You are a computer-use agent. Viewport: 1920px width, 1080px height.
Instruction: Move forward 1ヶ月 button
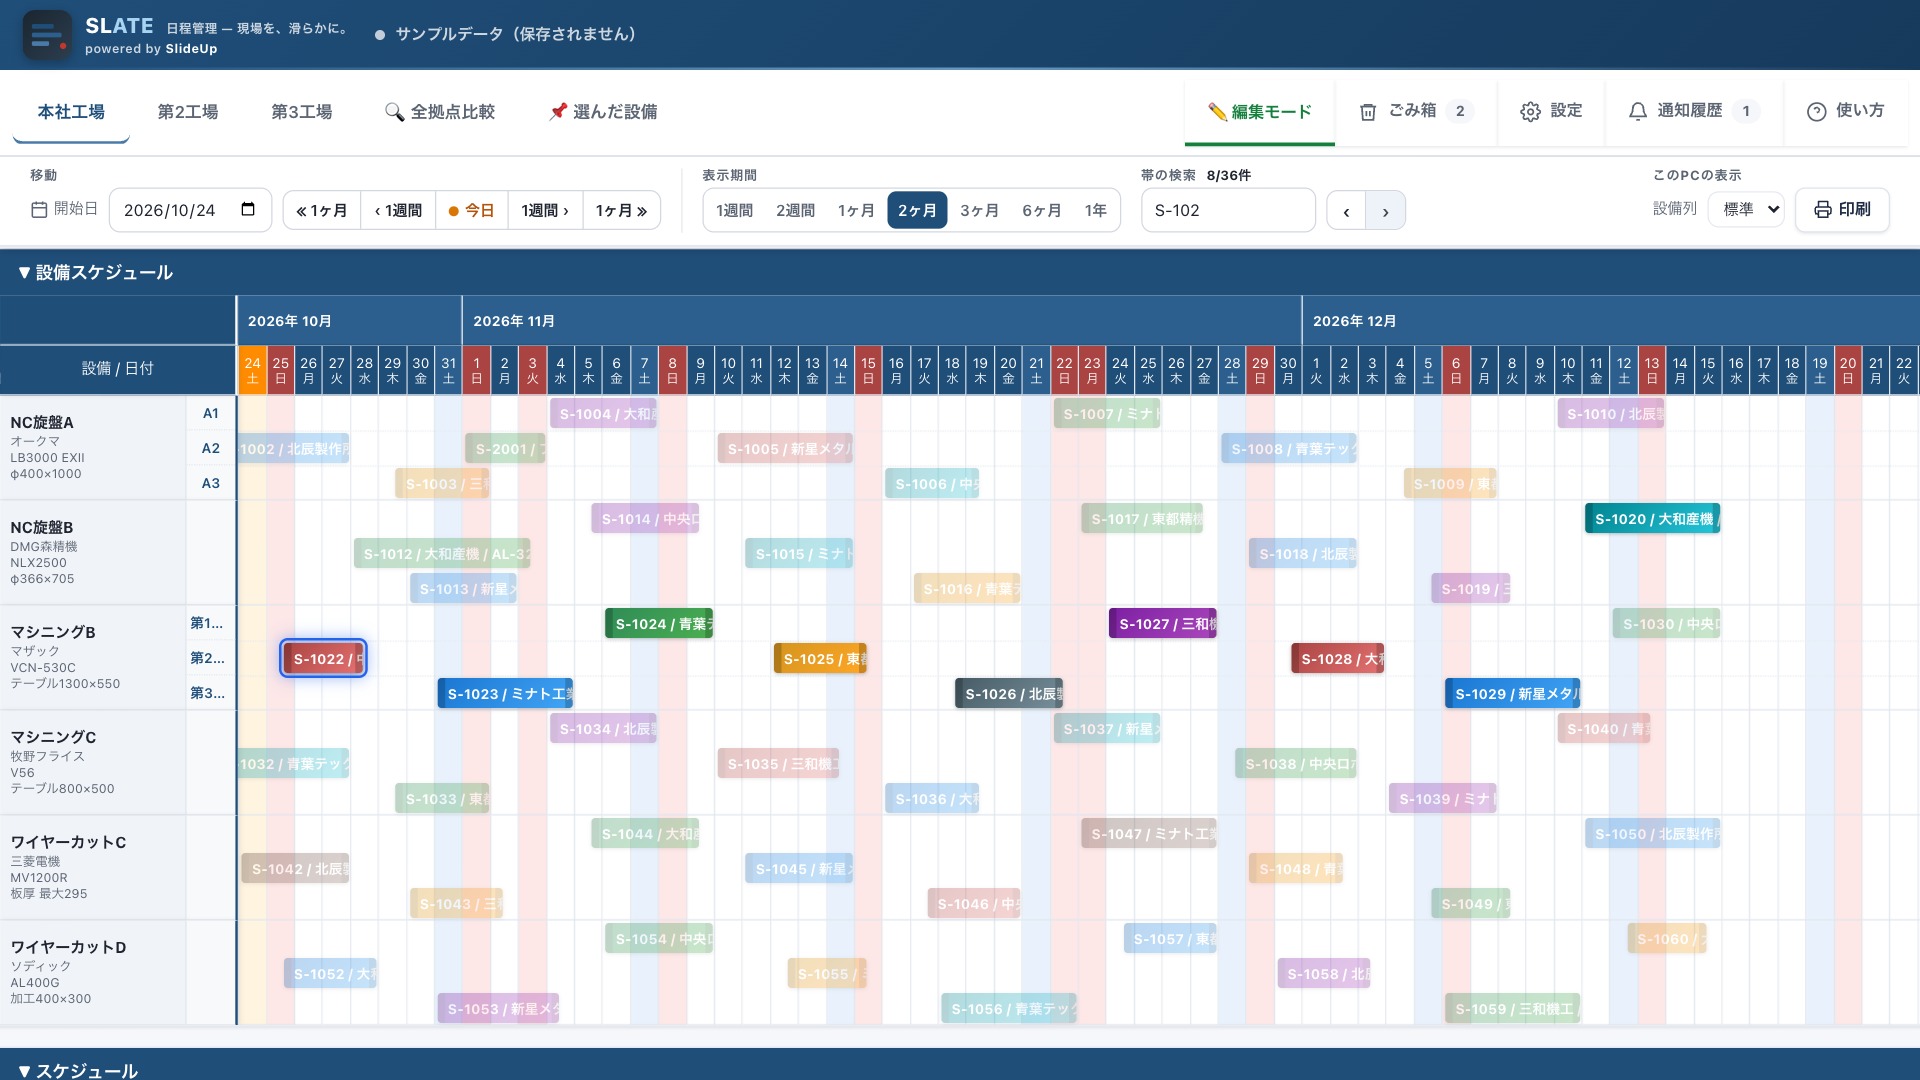pos(621,210)
